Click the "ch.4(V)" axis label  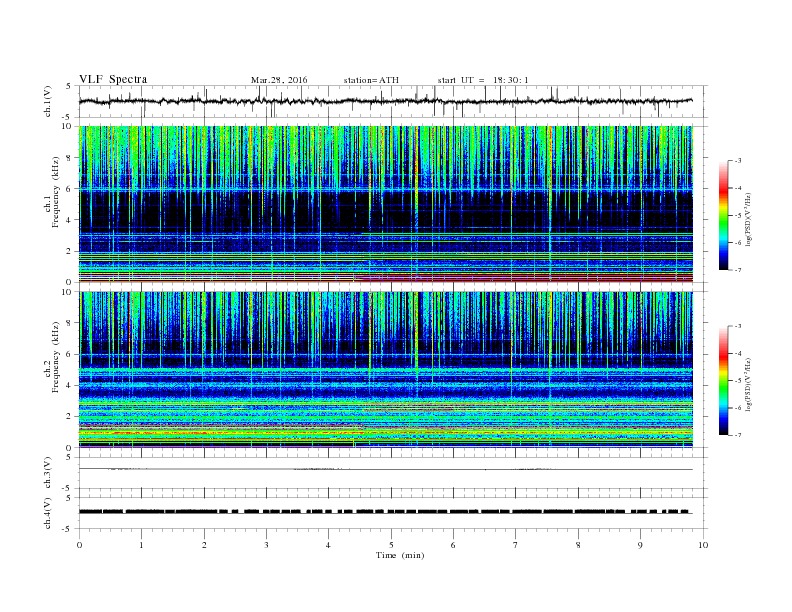[x=48, y=514]
